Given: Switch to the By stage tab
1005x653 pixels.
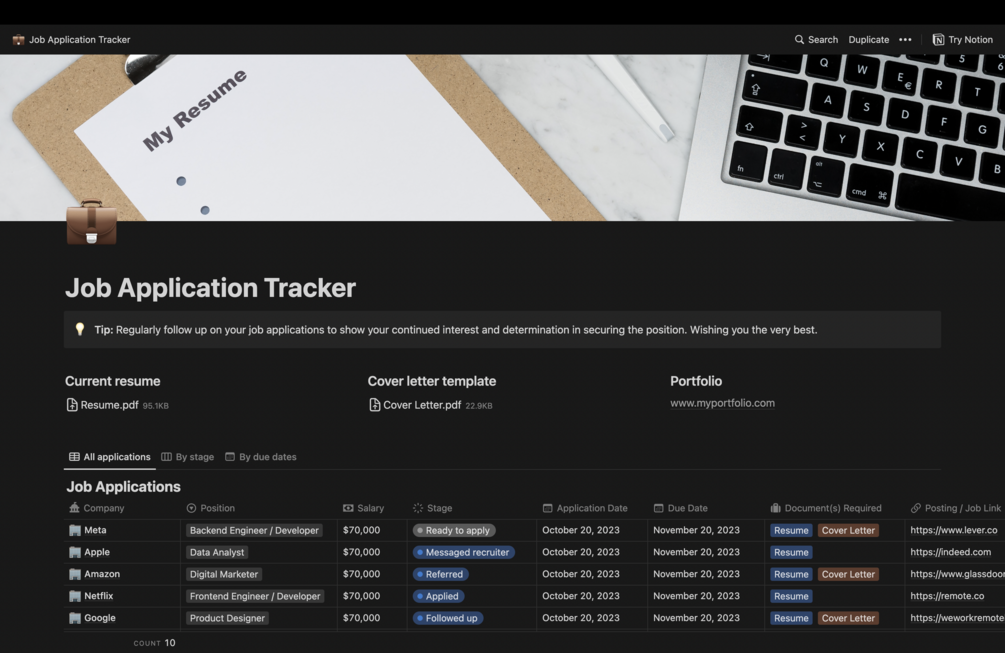Looking at the screenshot, I should (187, 457).
